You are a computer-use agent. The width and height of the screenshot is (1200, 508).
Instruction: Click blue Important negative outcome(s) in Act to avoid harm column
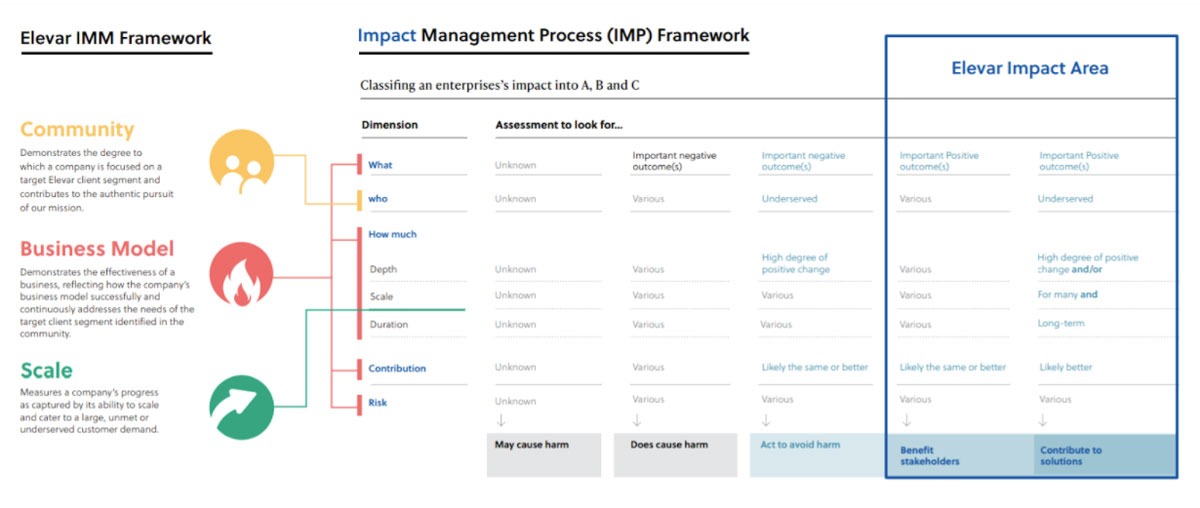coord(803,161)
